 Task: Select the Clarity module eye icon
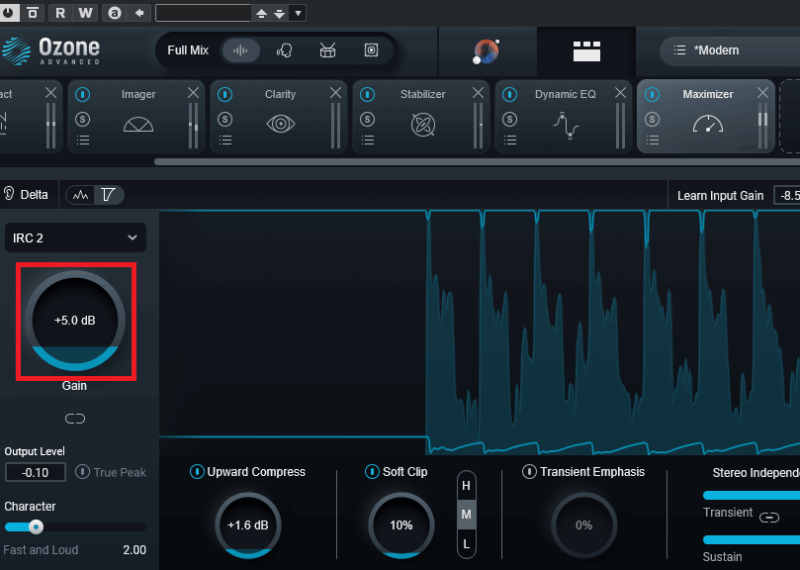(x=281, y=124)
